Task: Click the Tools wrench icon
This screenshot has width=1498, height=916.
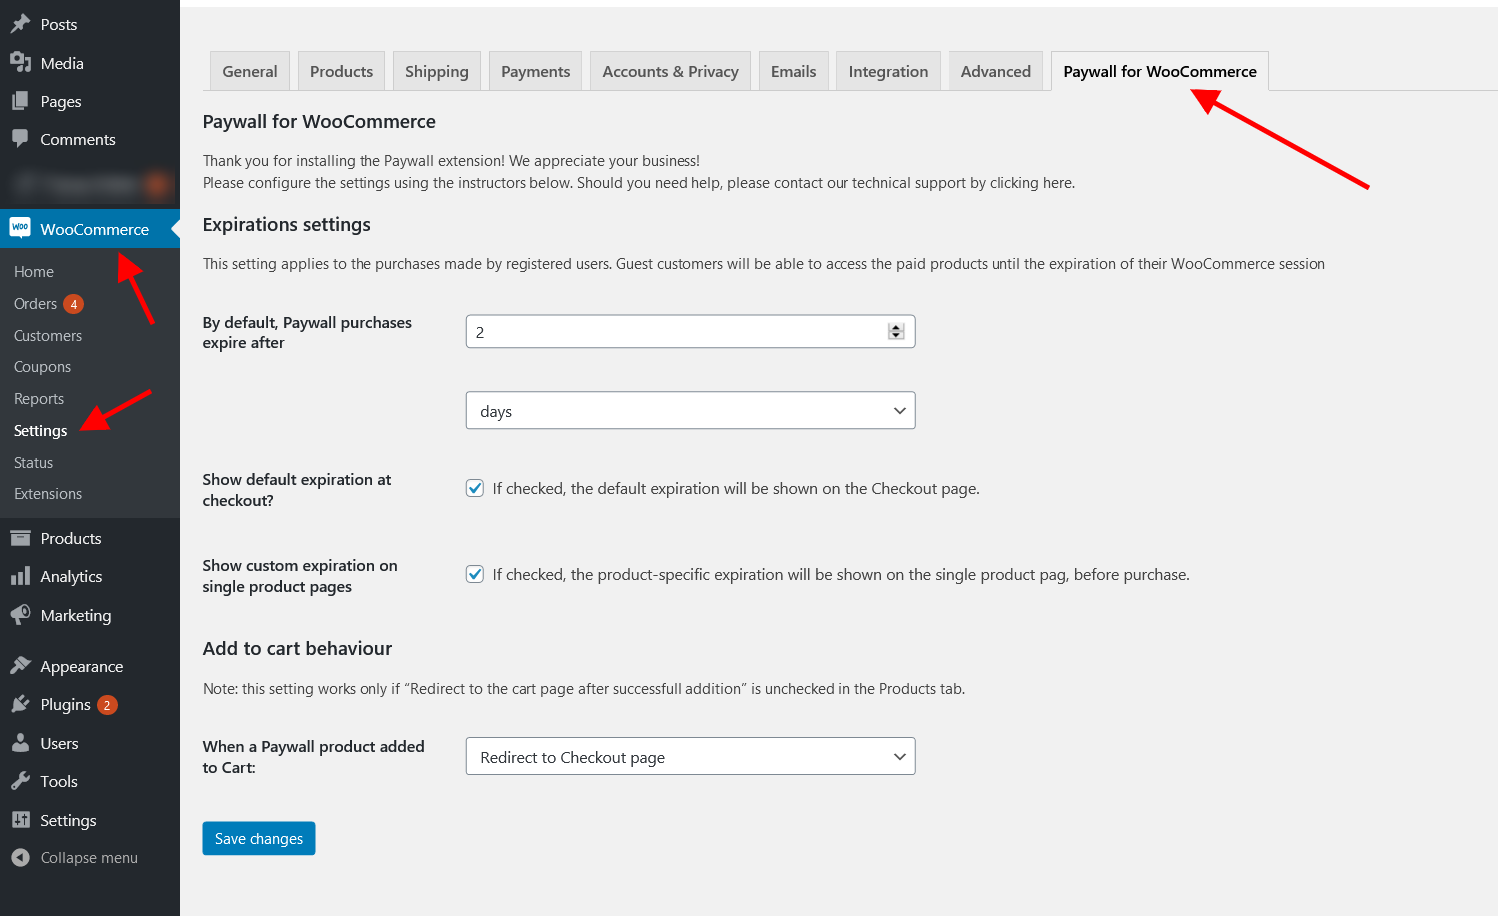Action: [20, 781]
